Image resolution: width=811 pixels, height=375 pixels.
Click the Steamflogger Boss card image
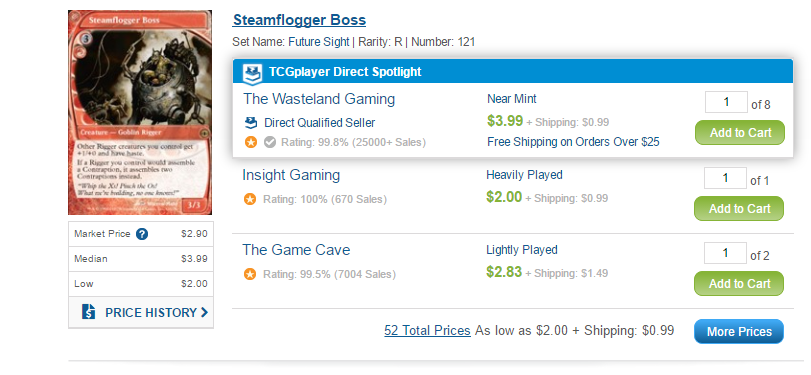pos(140,112)
